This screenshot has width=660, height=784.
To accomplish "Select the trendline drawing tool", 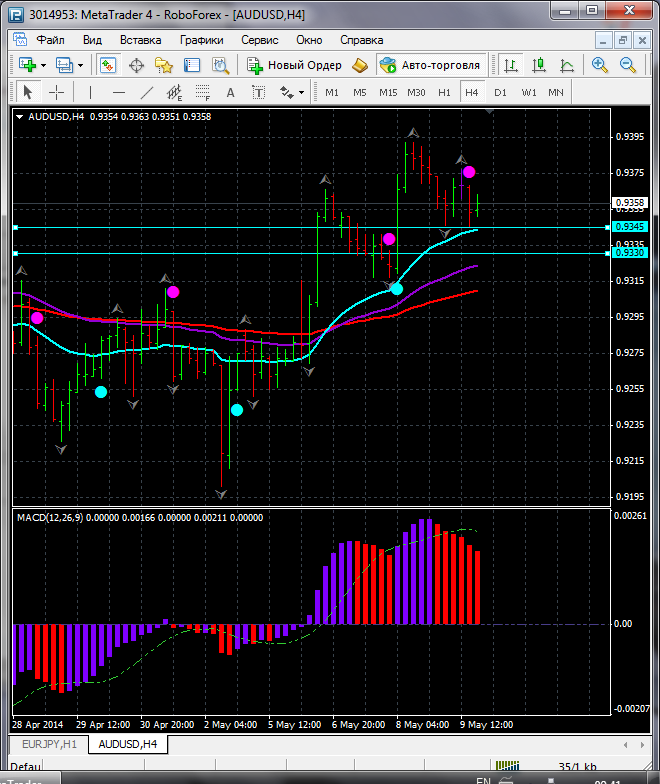I will (x=147, y=92).
